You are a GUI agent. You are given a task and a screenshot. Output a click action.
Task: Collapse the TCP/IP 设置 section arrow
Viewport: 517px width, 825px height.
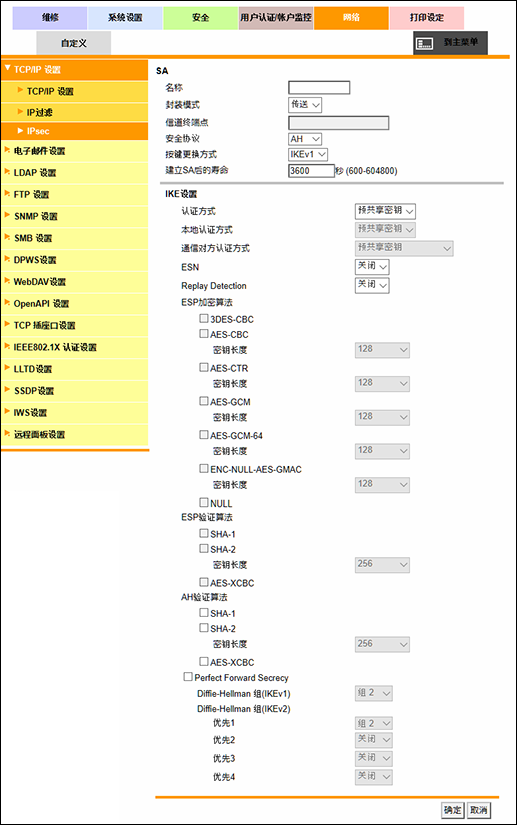coord(7,68)
